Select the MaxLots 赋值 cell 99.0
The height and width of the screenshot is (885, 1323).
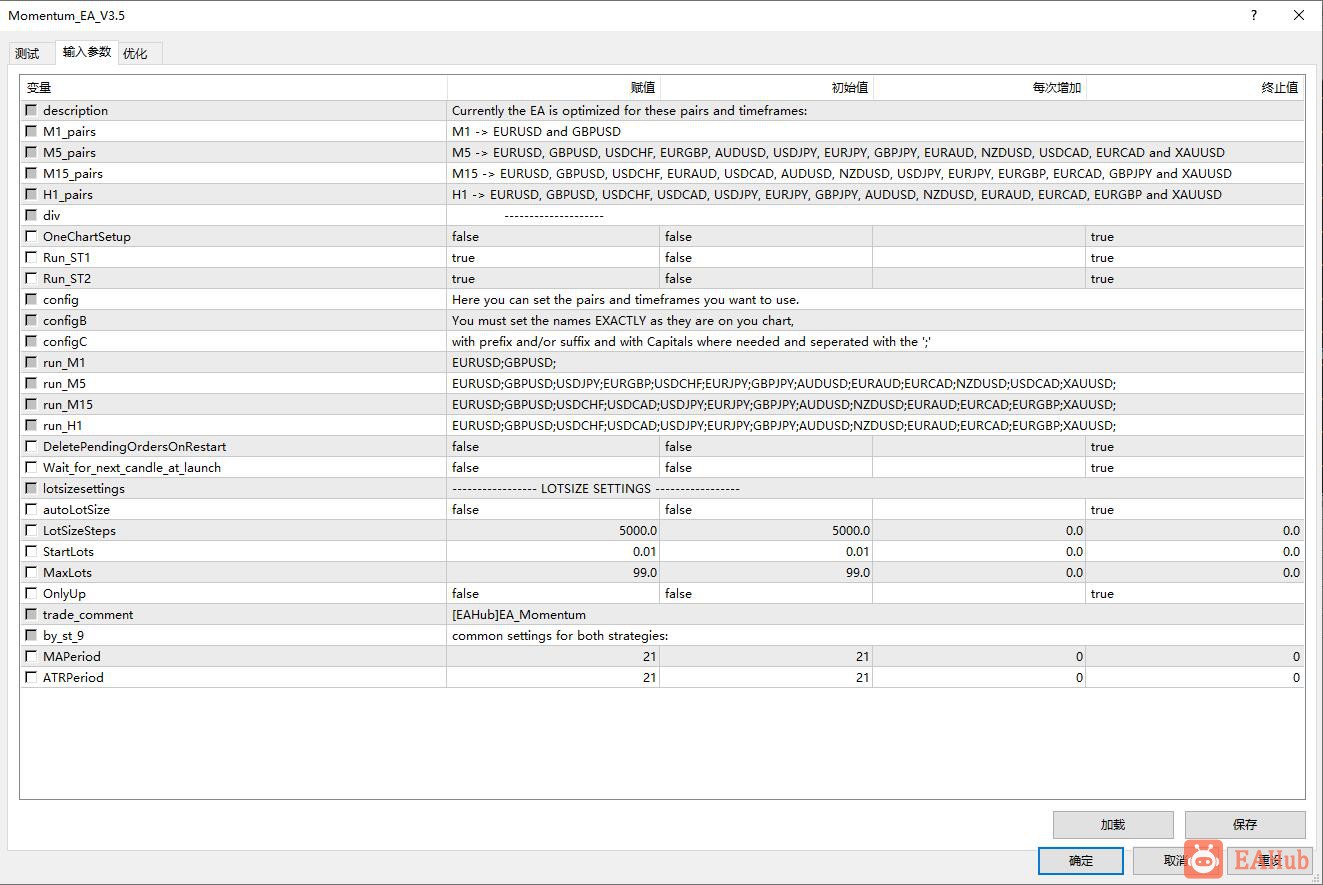point(553,572)
